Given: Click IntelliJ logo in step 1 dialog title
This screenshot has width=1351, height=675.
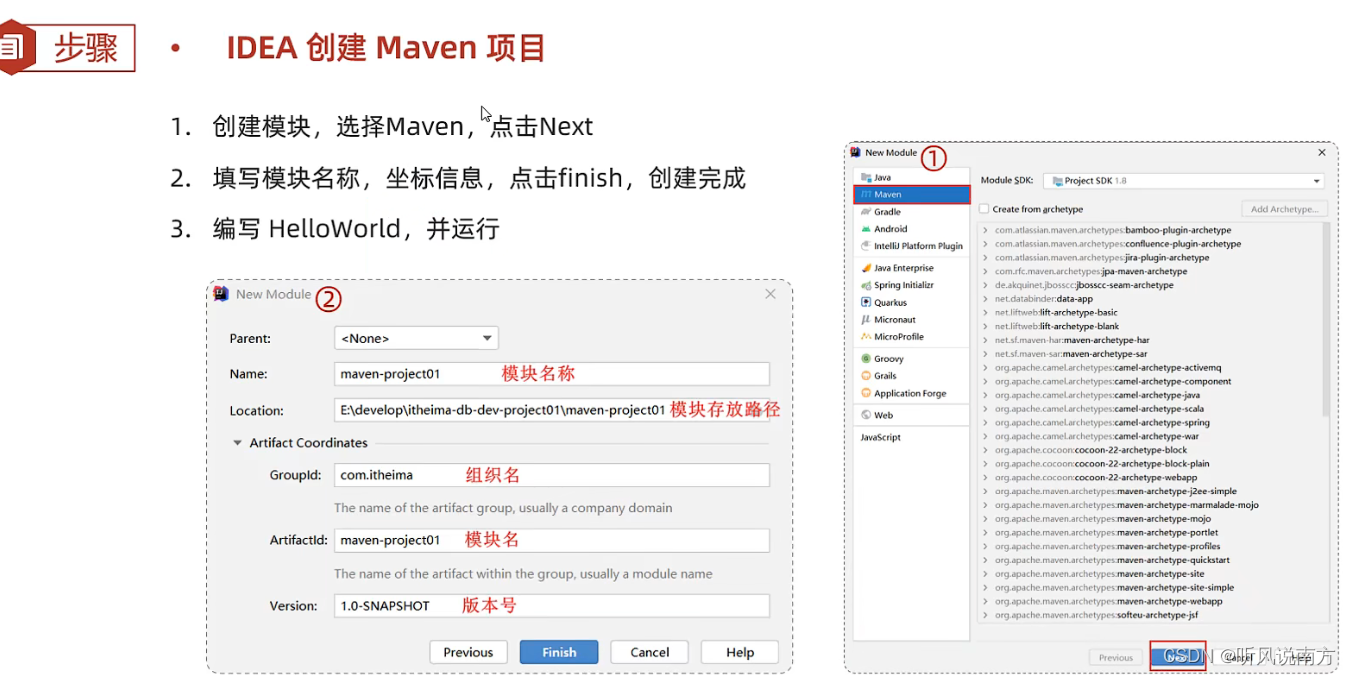Looking at the screenshot, I should coord(856,152).
